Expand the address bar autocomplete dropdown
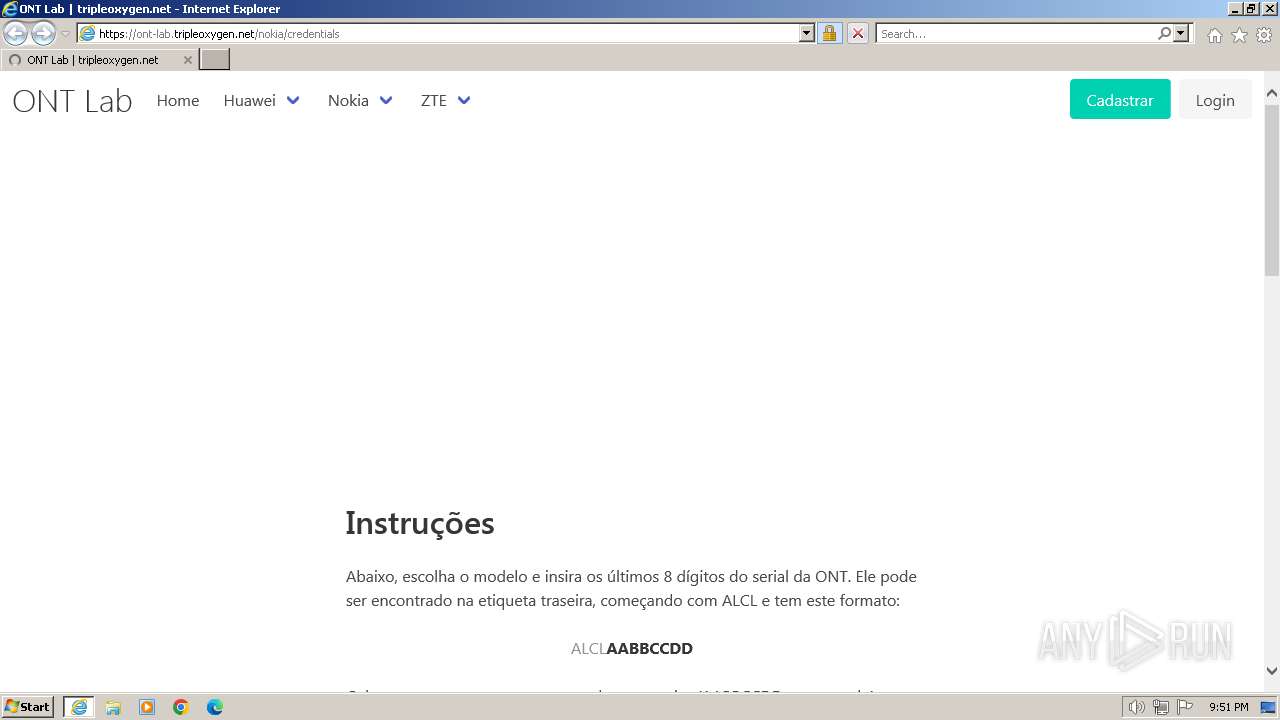This screenshot has width=1280, height=720. point(807,33)
